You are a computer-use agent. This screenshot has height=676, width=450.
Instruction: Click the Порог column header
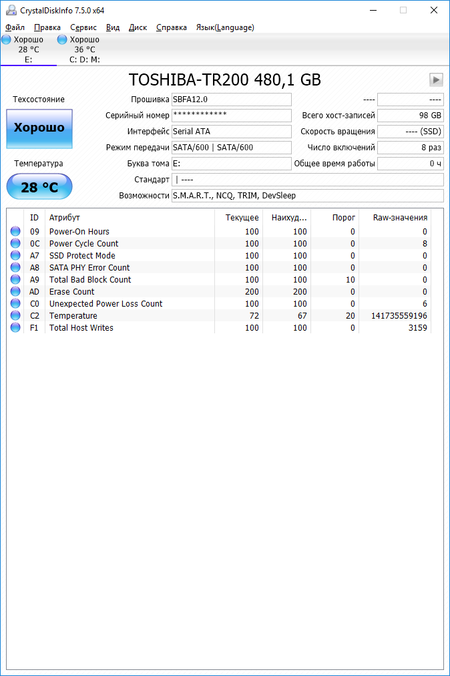point(335,218)
